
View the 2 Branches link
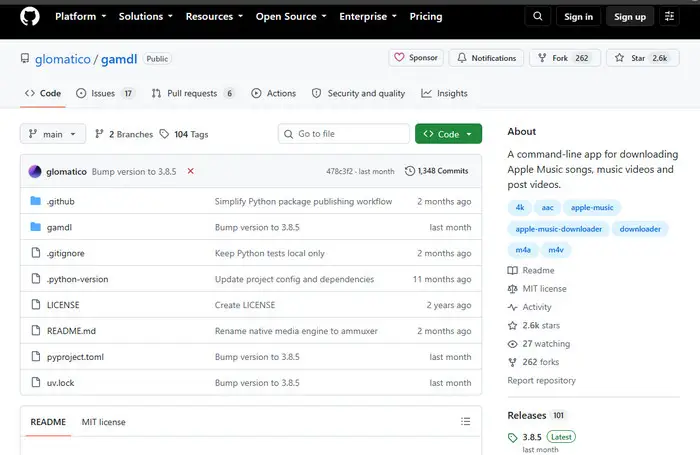click(x=124, y=134)
